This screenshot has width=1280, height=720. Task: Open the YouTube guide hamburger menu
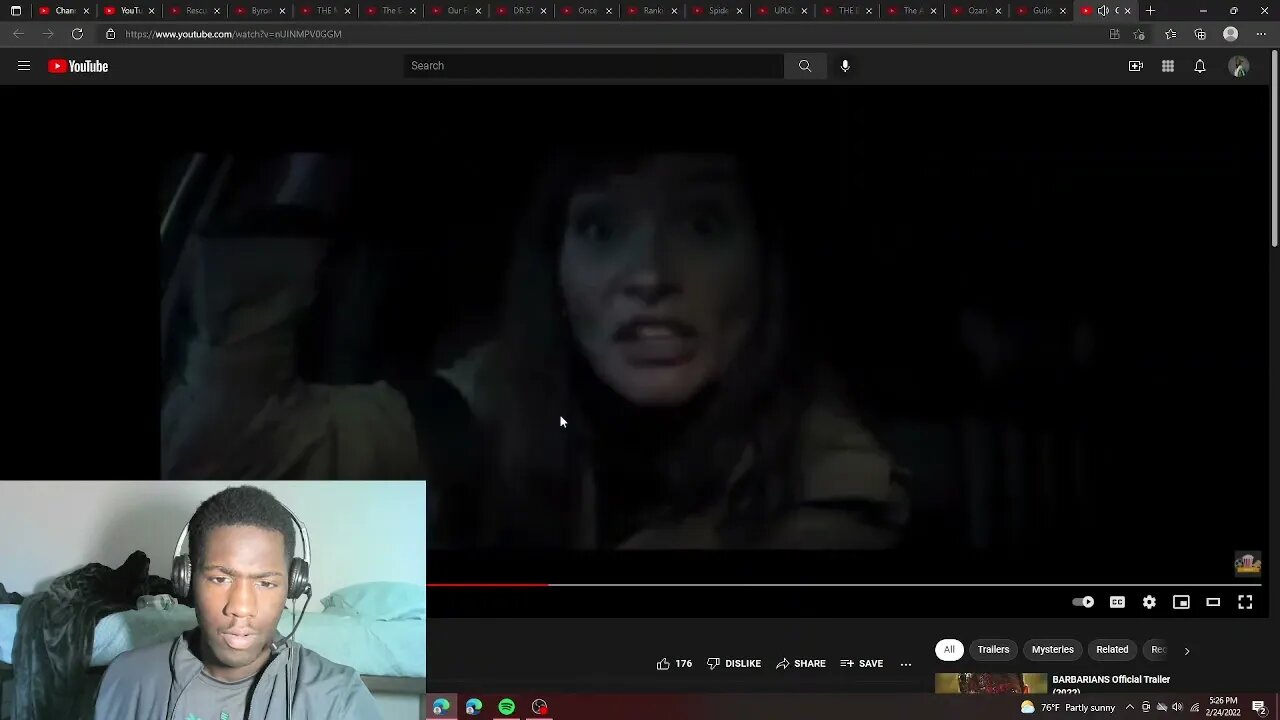[x=24, y=66]
